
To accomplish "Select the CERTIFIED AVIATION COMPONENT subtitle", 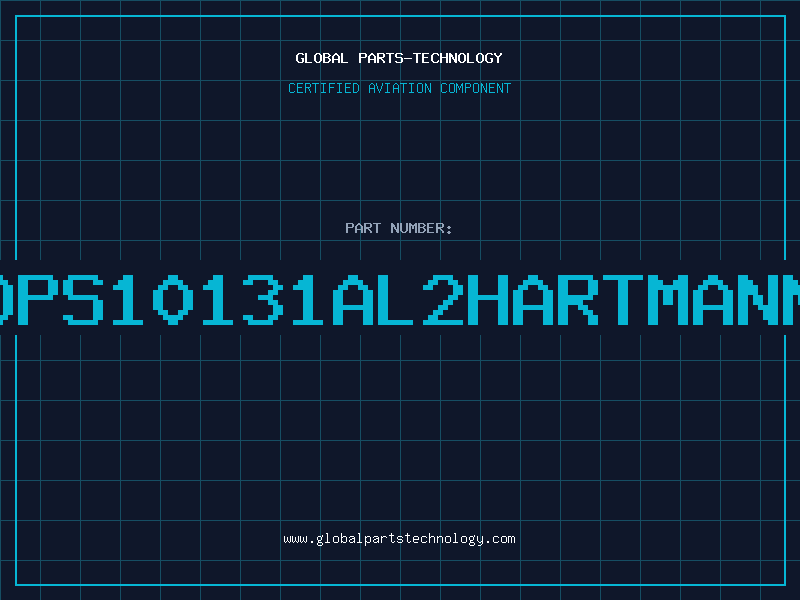I will tap(399, 88).
